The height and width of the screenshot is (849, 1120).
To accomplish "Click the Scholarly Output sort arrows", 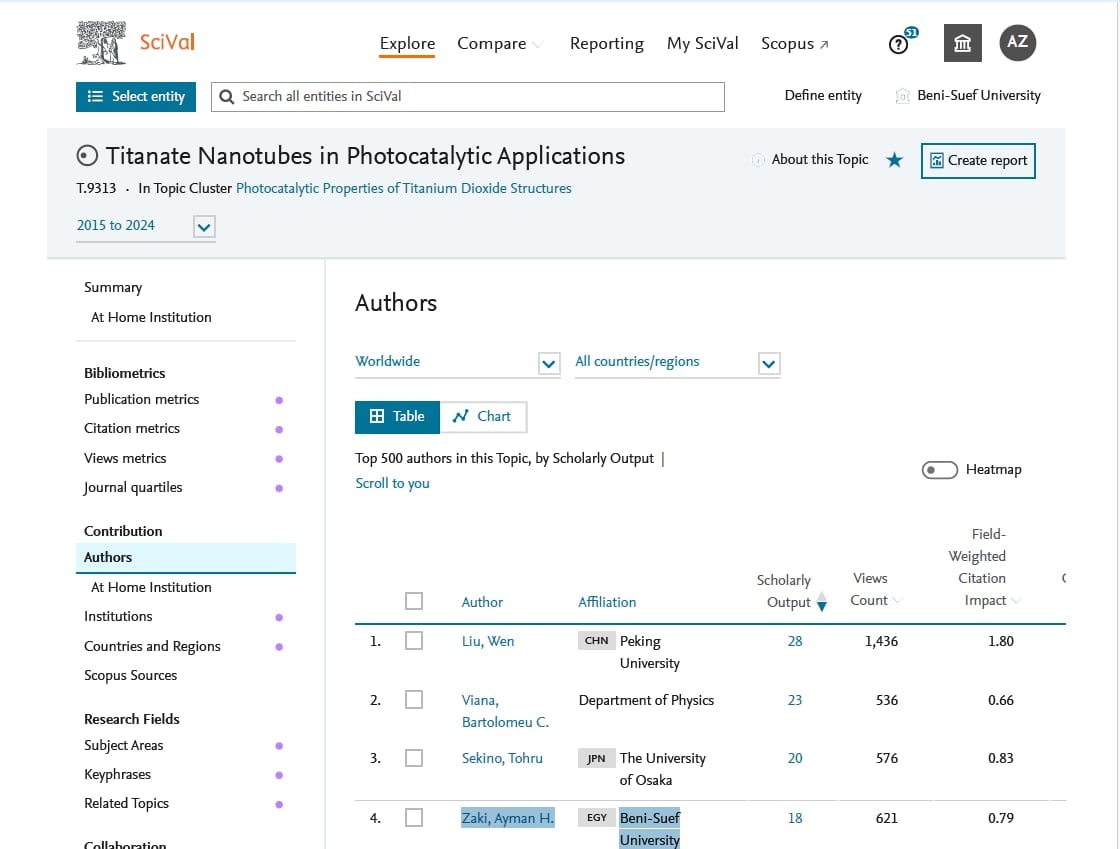I will pos(821,601).
